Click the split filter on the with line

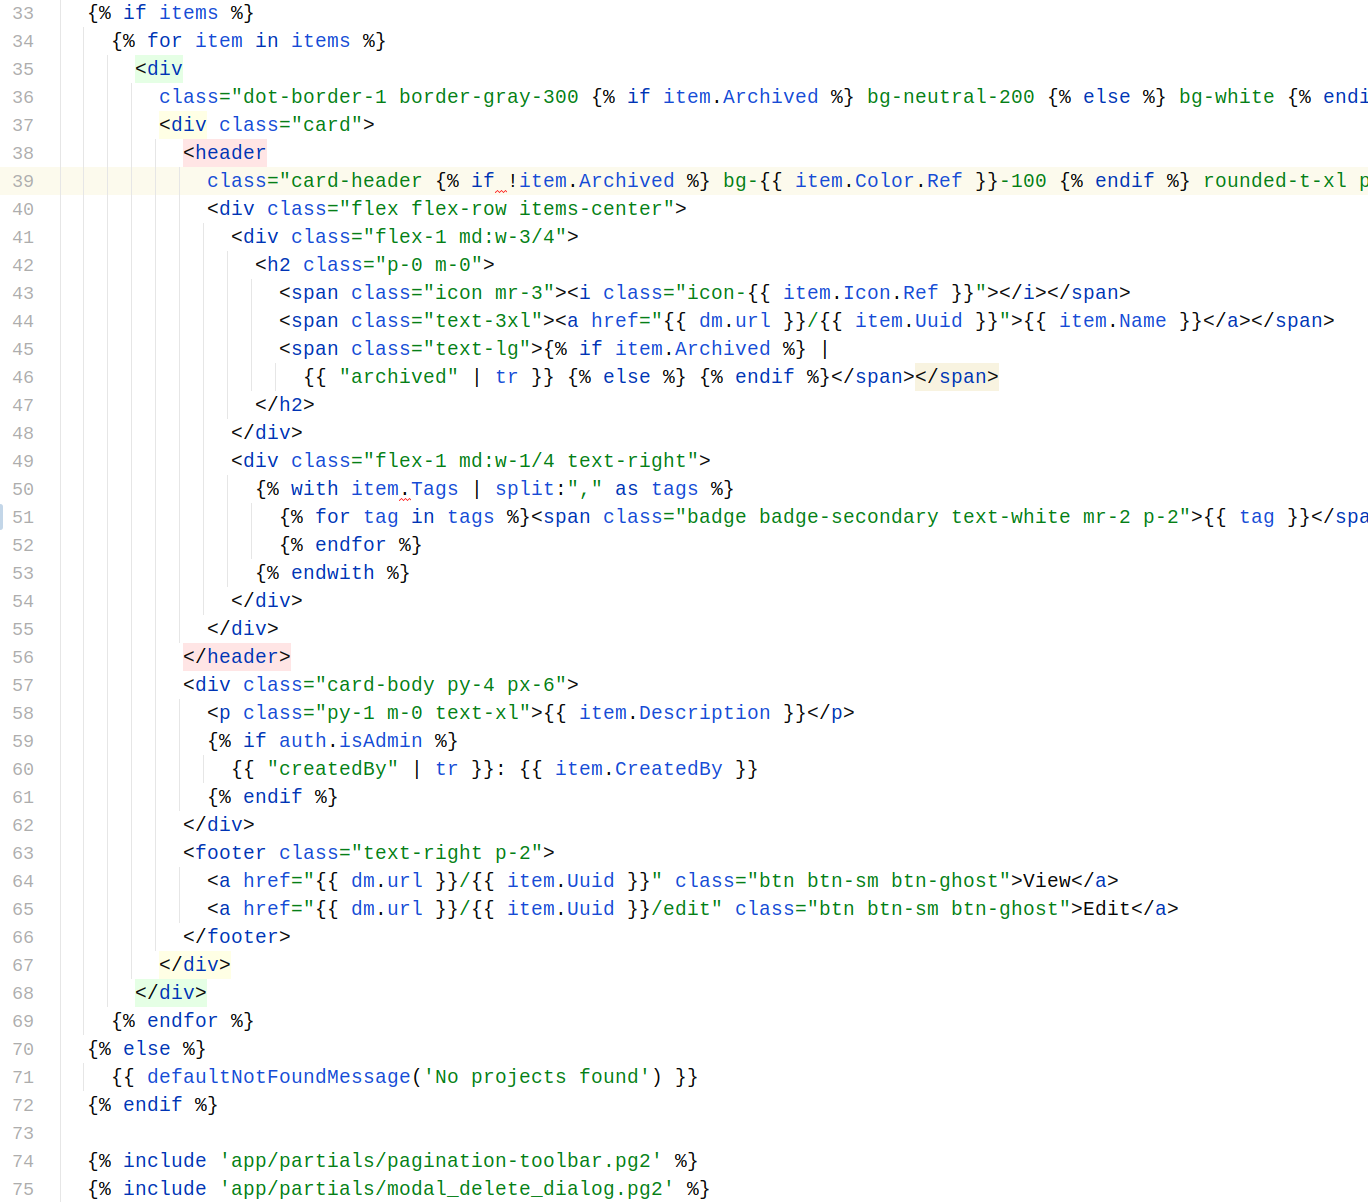coord(524,489)
